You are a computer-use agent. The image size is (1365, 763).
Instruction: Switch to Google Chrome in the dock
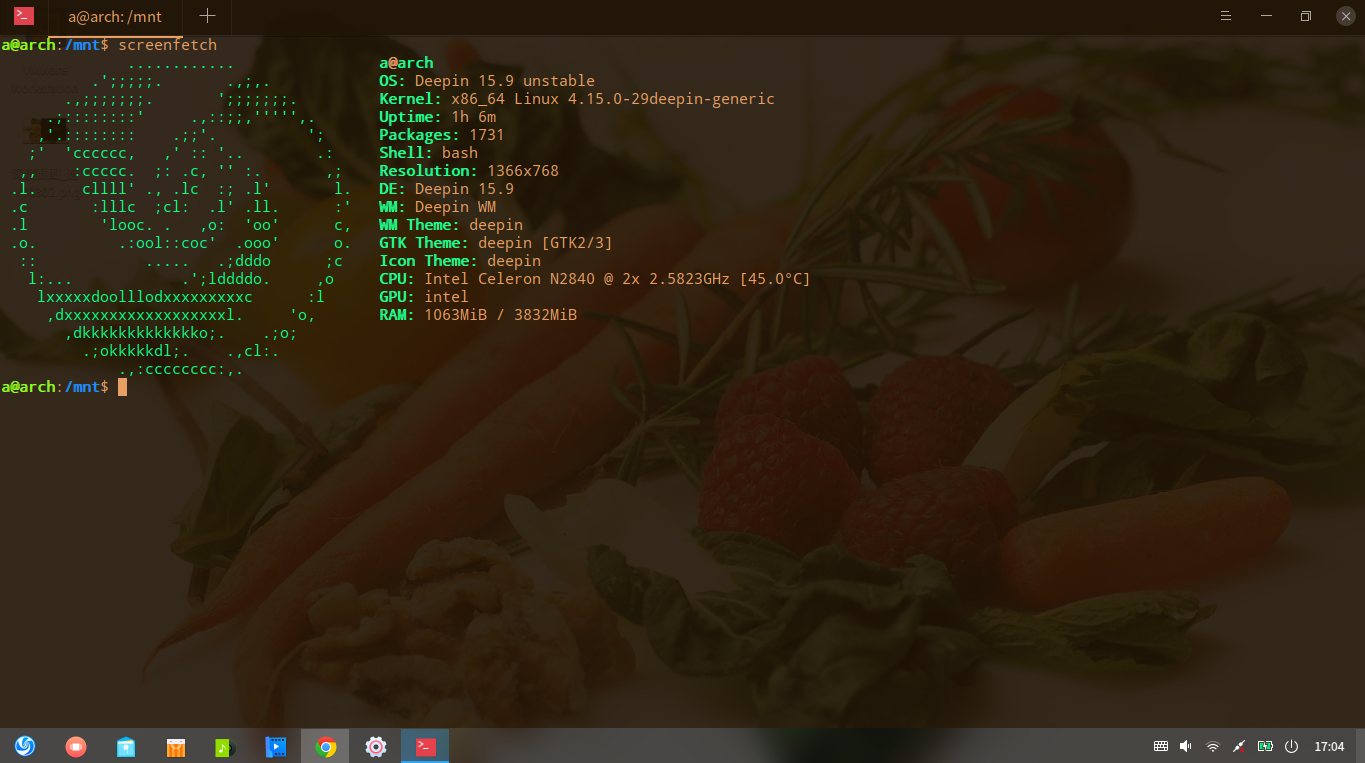click(x=325, y=746)
